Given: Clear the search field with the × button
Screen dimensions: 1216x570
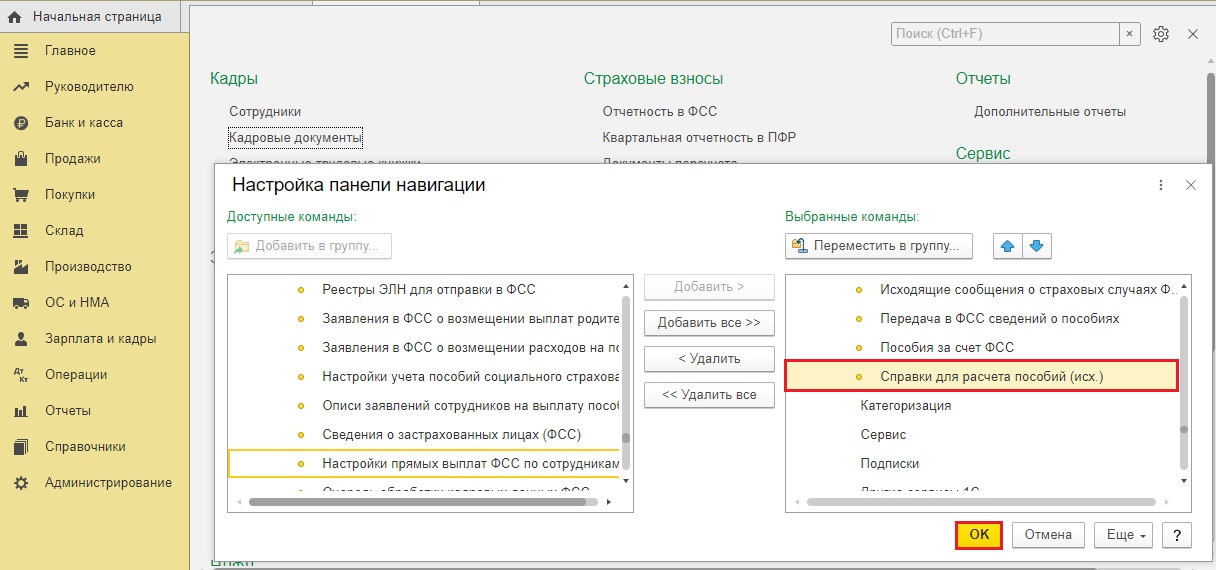Looking at the screenshot, I should 1130,34.
